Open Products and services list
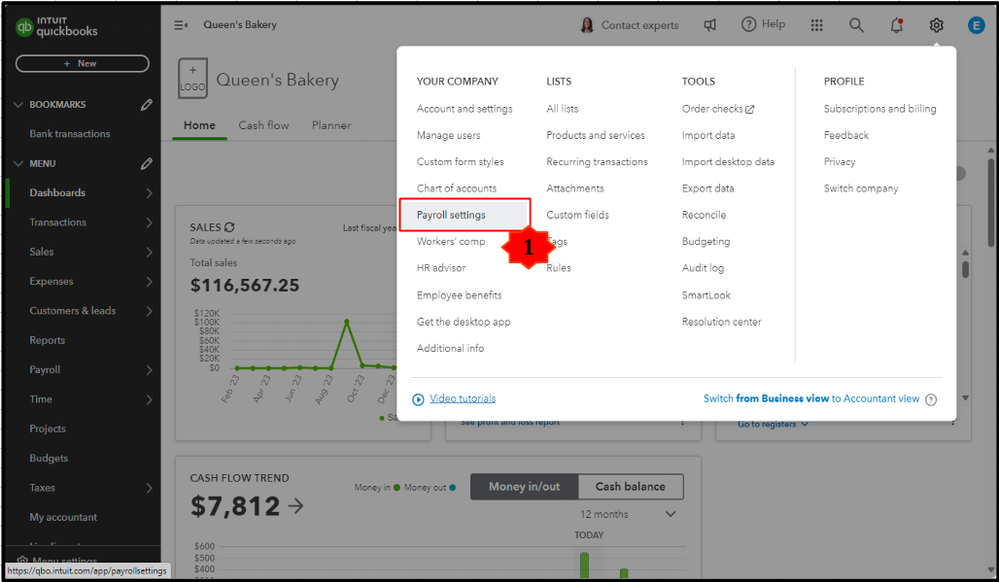999x582 pixels. [595, 135]
